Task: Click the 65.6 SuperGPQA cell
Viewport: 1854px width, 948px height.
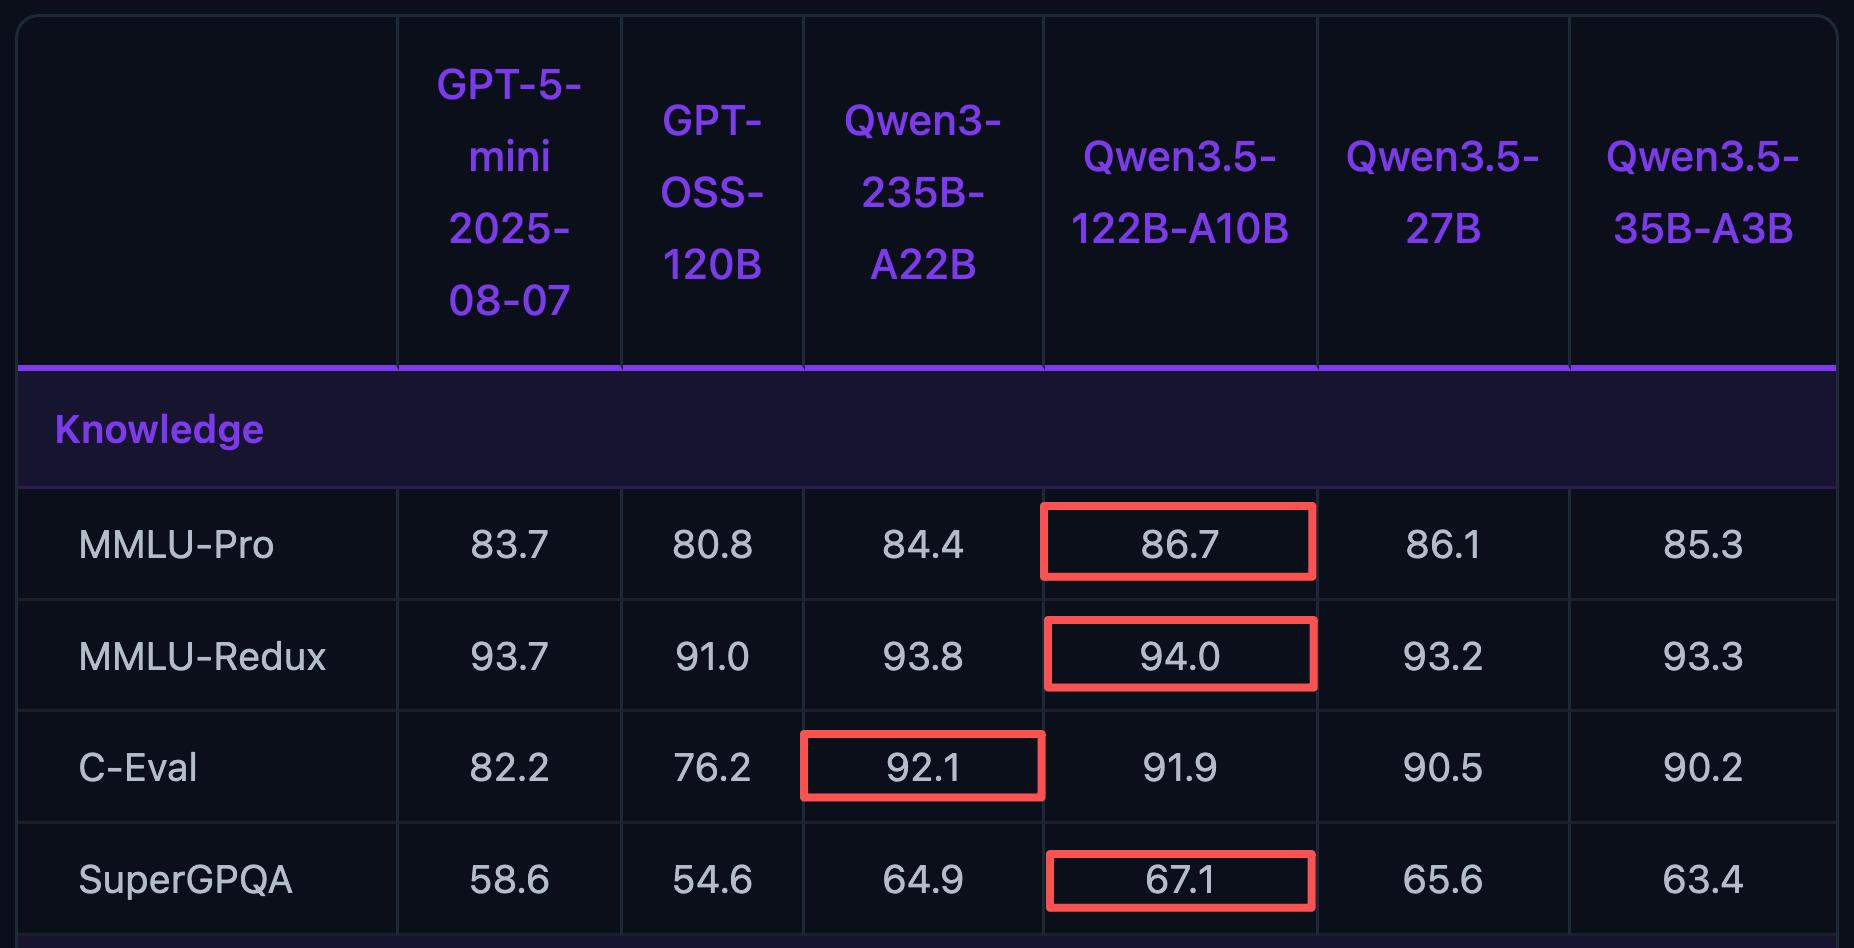Action: pyautogui.click(x=1442, y=879)
